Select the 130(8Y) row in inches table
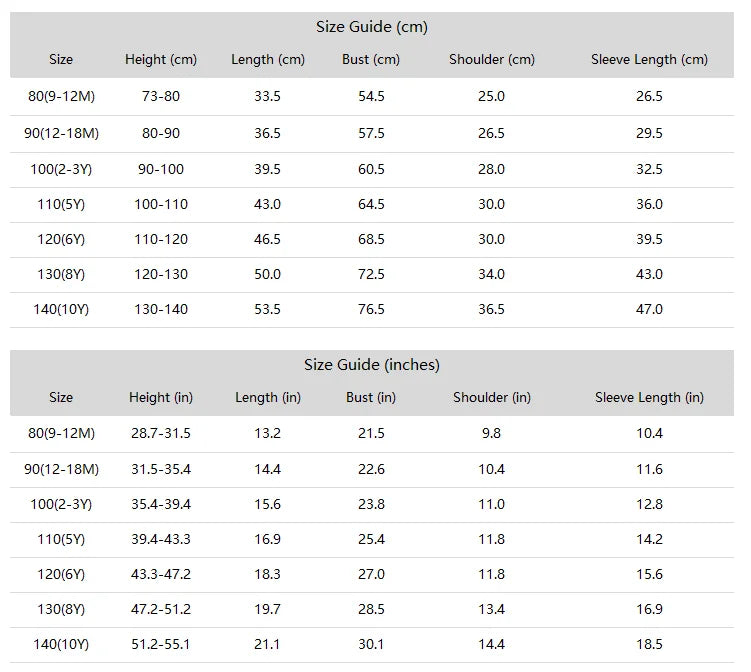Image resolution: width=751 pixels, height=672 pixels. point(372,610)
